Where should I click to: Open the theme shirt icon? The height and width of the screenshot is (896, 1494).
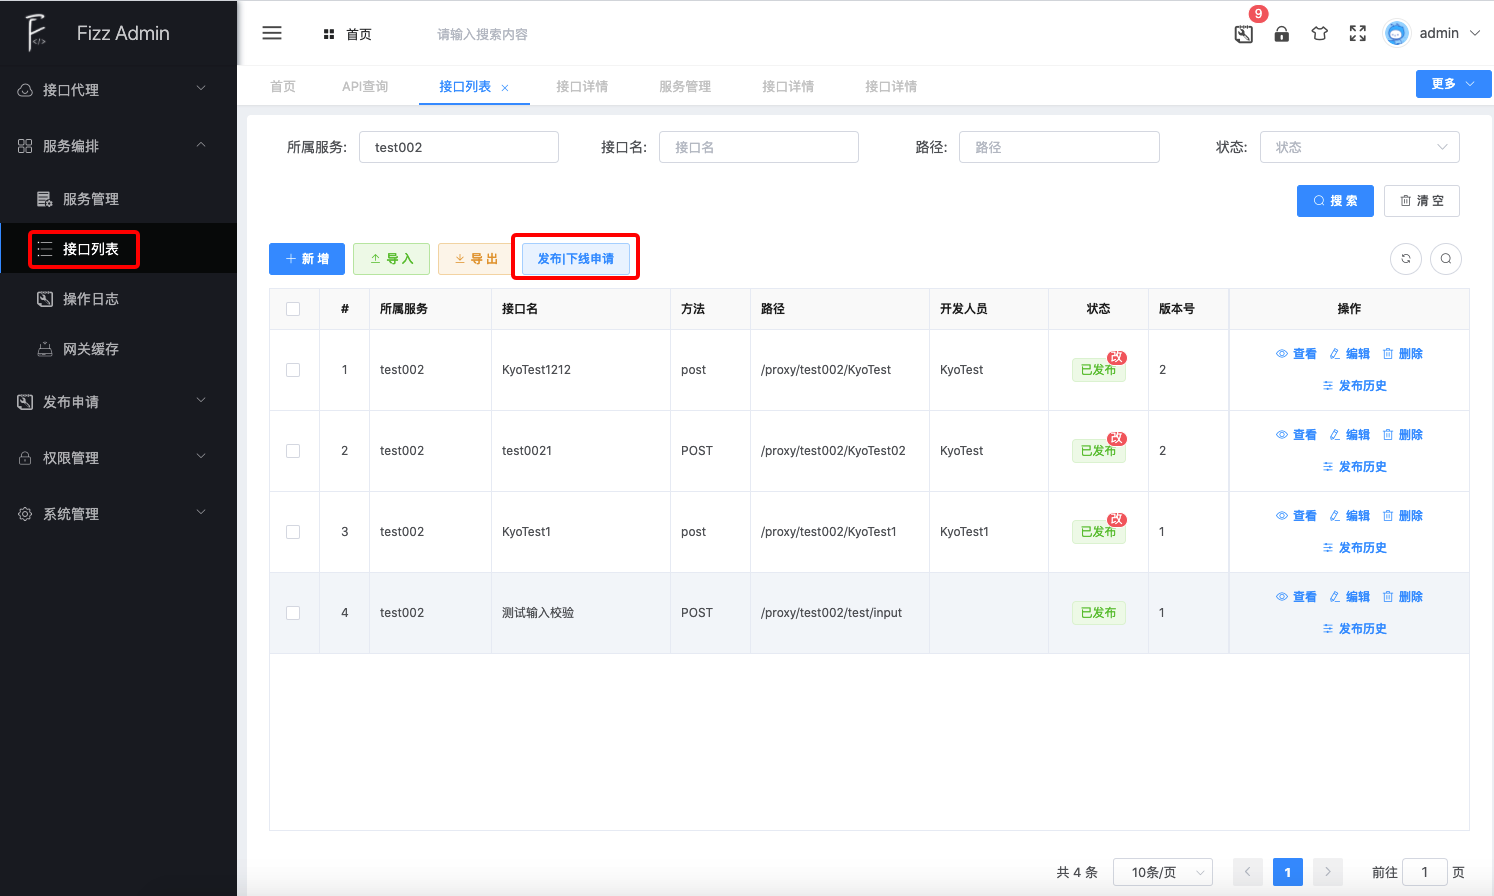pos(1320,34)
